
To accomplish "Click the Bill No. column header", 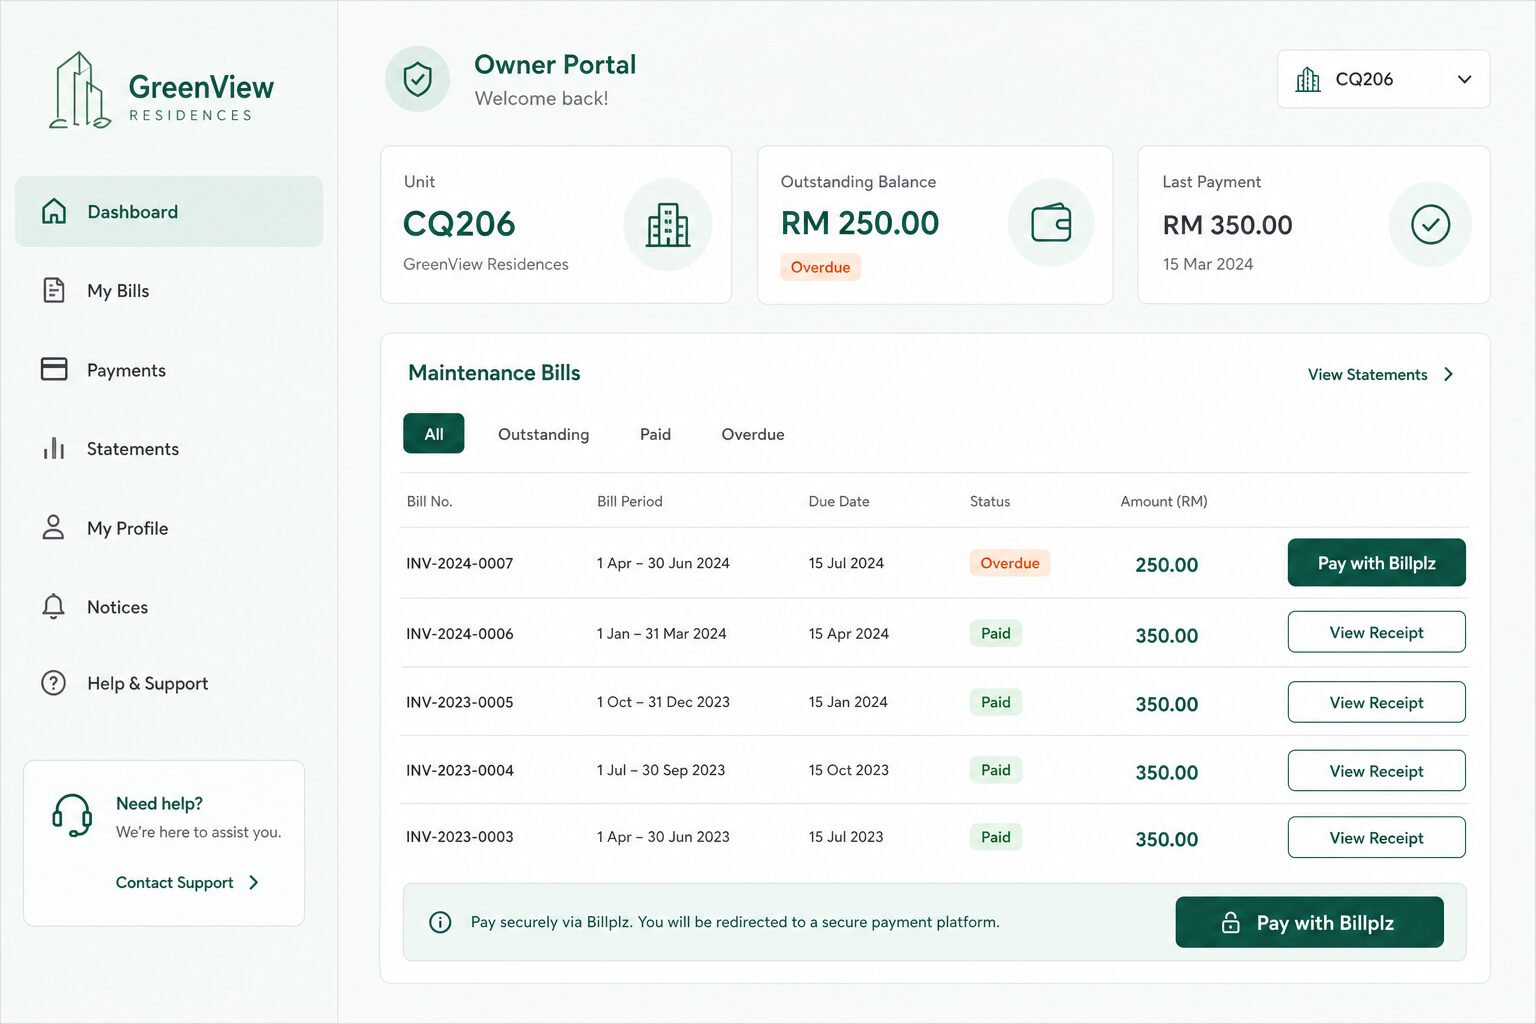I will [429, 501].
